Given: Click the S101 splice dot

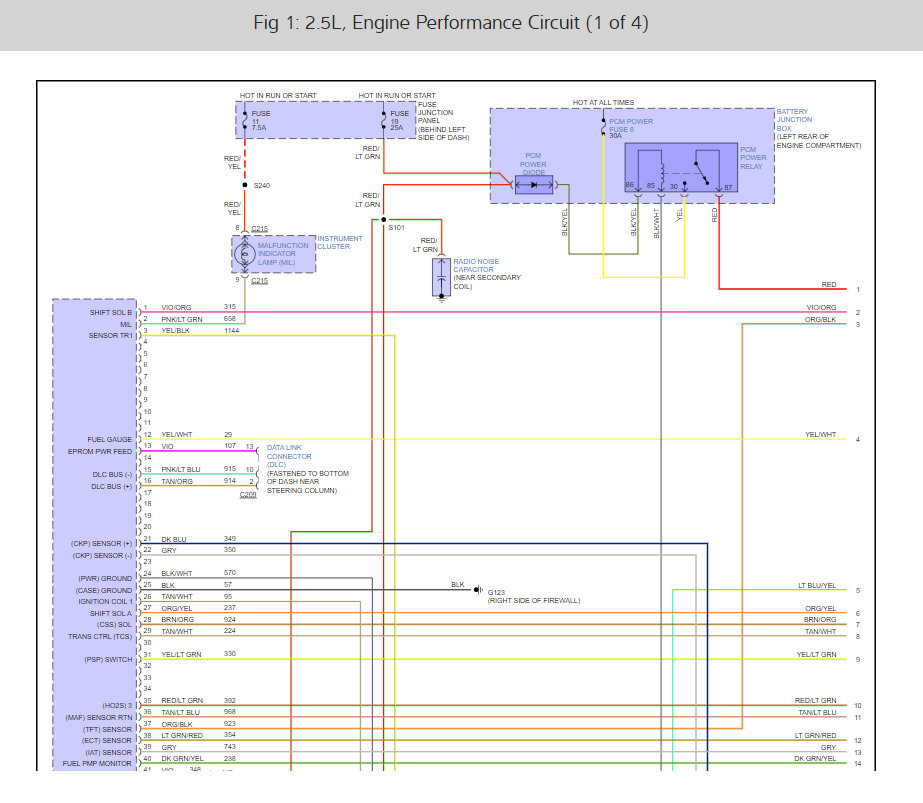Looking at the screenshot, I should [383, 220].
